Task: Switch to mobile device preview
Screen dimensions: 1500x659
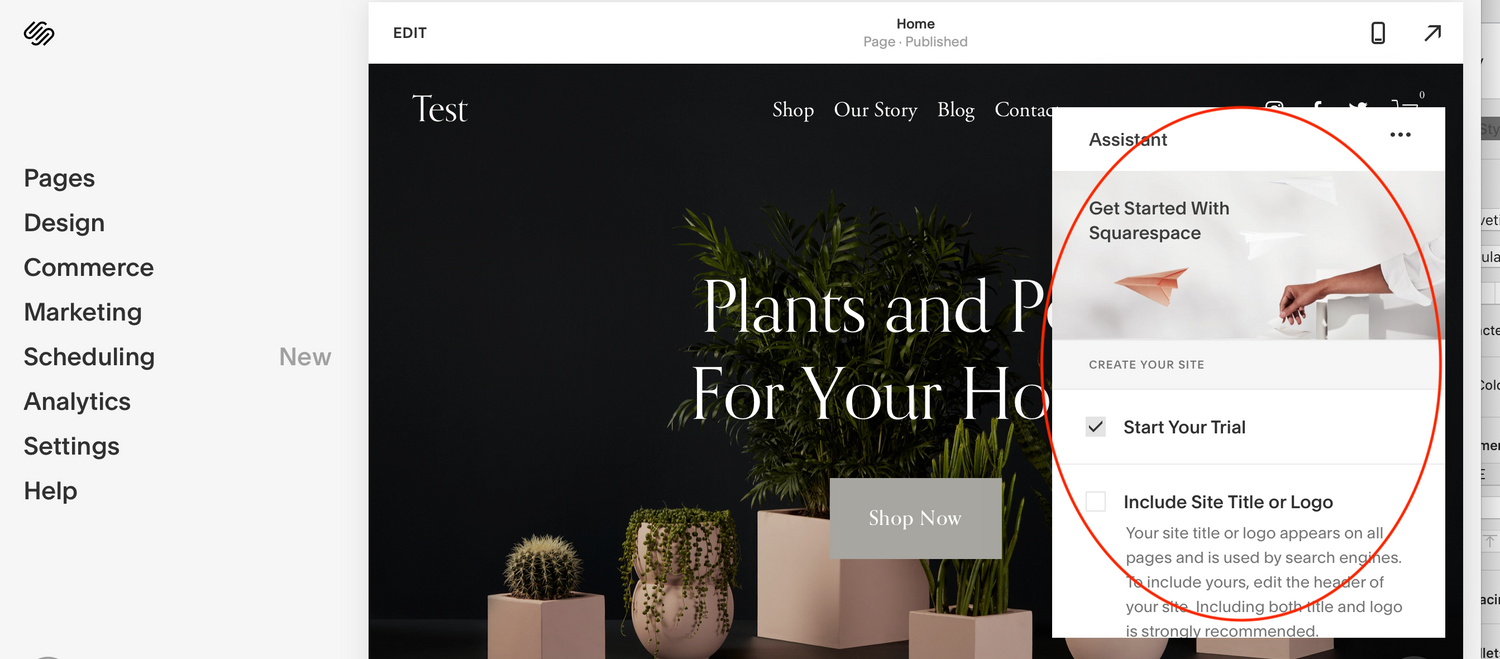Action: pyautogui.click(x=1378, y=33)
